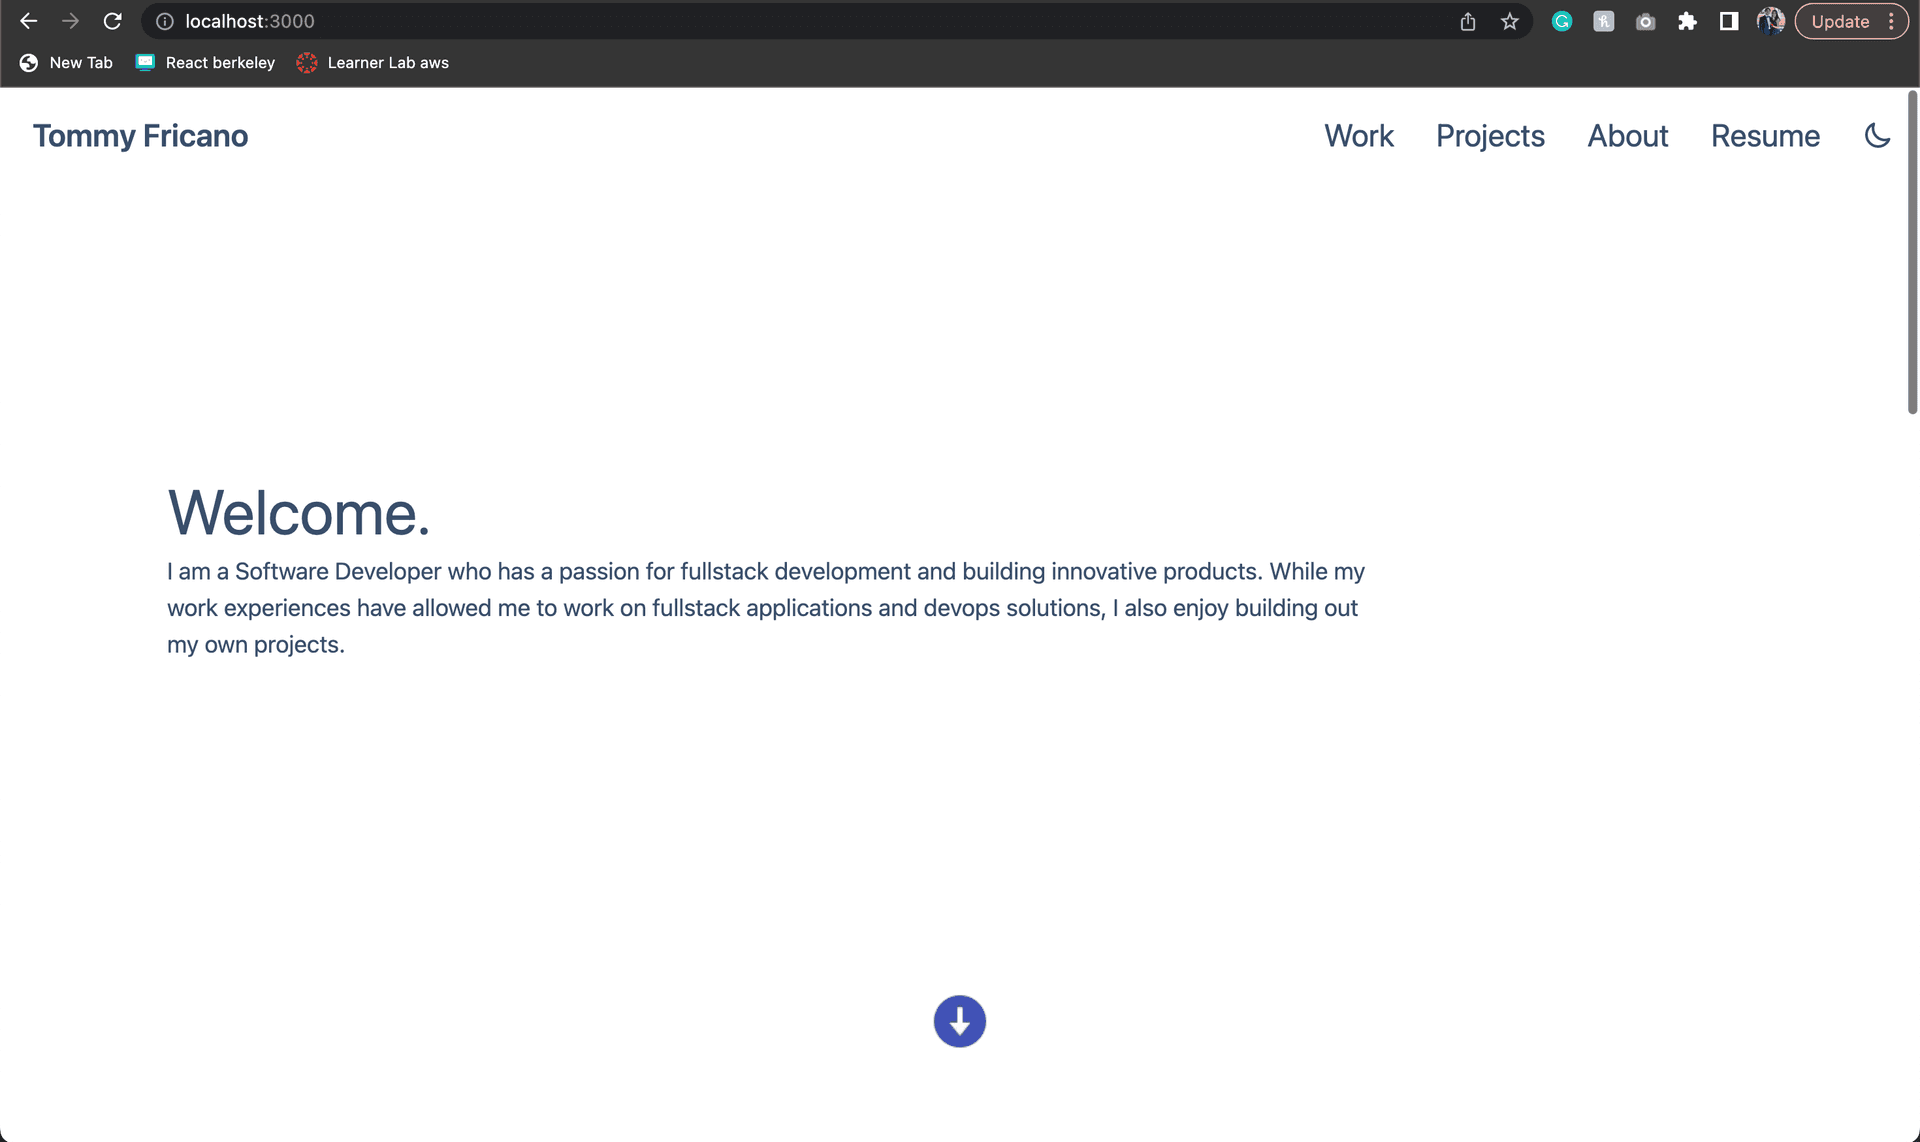
Task: Toggle the browser side panel icon
Action: click(1729, 21)
